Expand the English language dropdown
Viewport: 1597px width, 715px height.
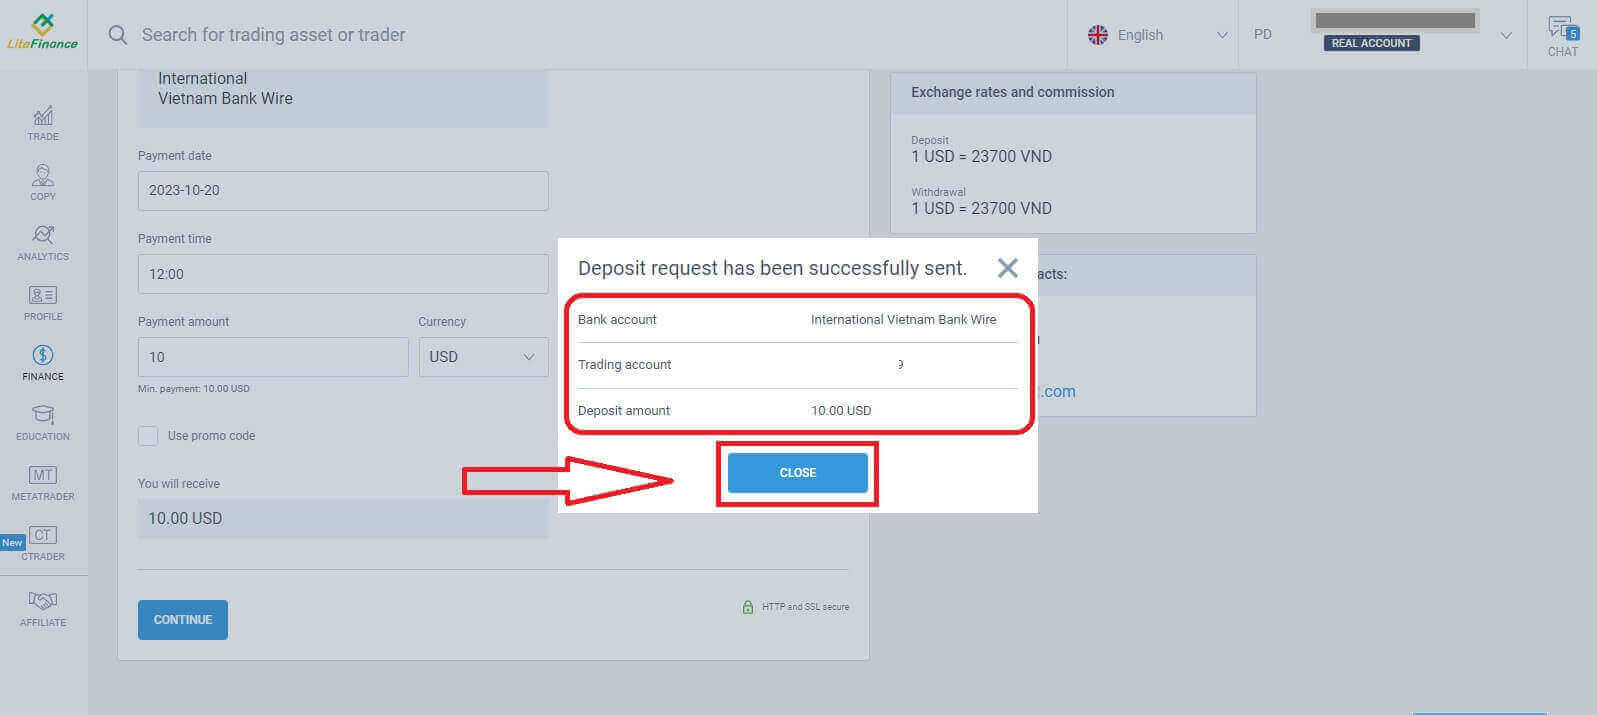1157,35
